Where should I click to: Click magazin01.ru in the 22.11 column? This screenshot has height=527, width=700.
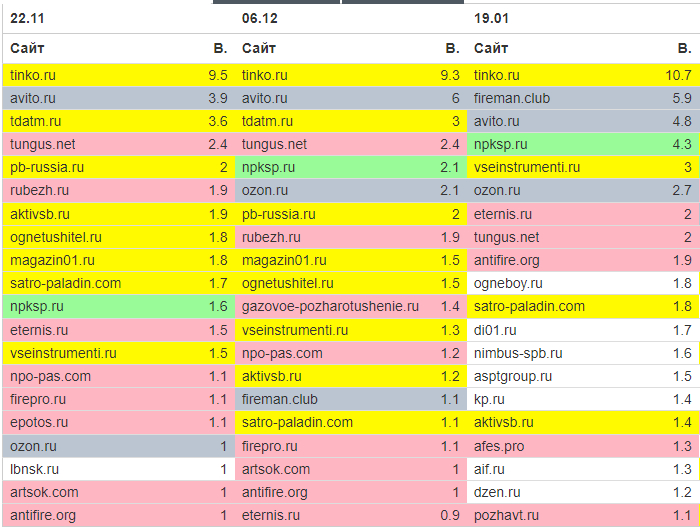[52, 260]
